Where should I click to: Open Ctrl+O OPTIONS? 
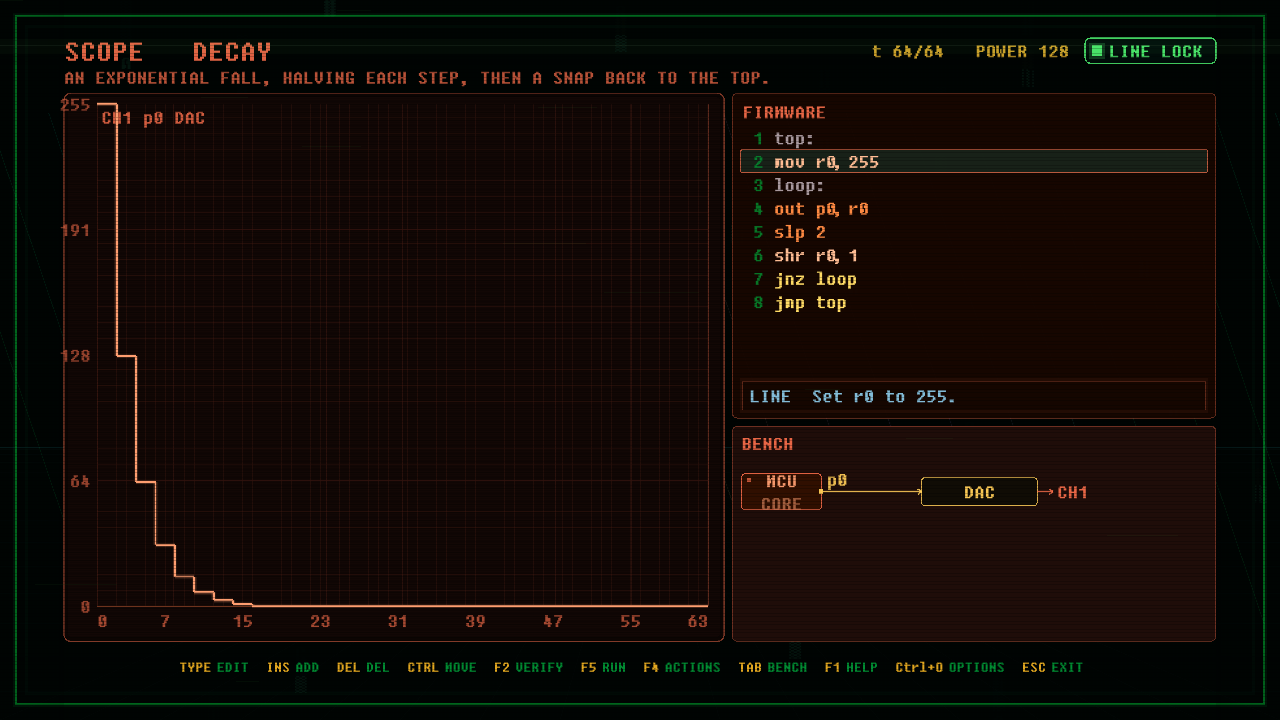click(950, 667)
